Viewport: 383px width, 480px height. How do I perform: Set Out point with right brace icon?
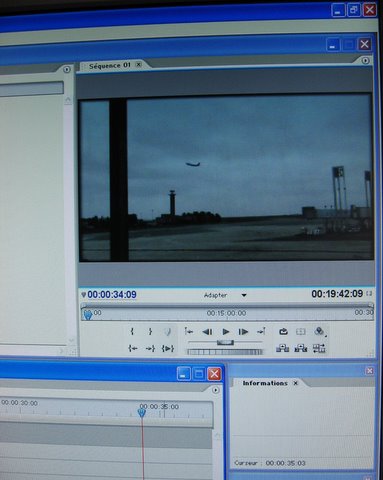pos(150,331)
